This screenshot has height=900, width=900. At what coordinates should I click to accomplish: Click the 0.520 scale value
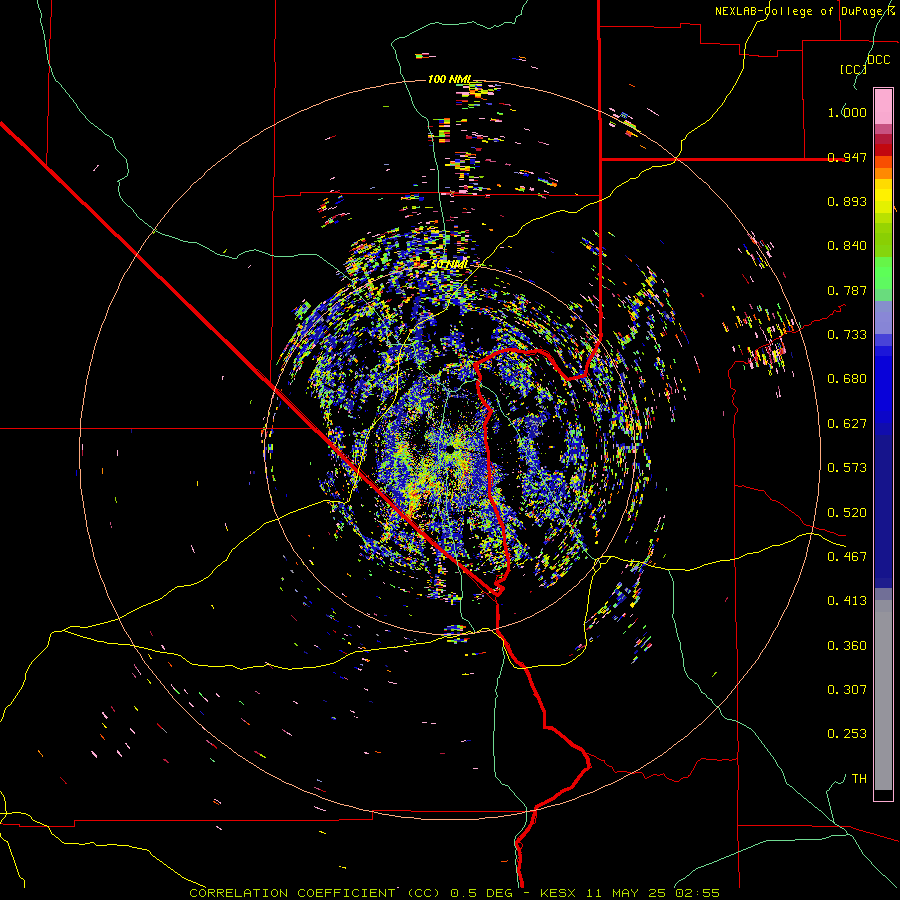point(847,513)
